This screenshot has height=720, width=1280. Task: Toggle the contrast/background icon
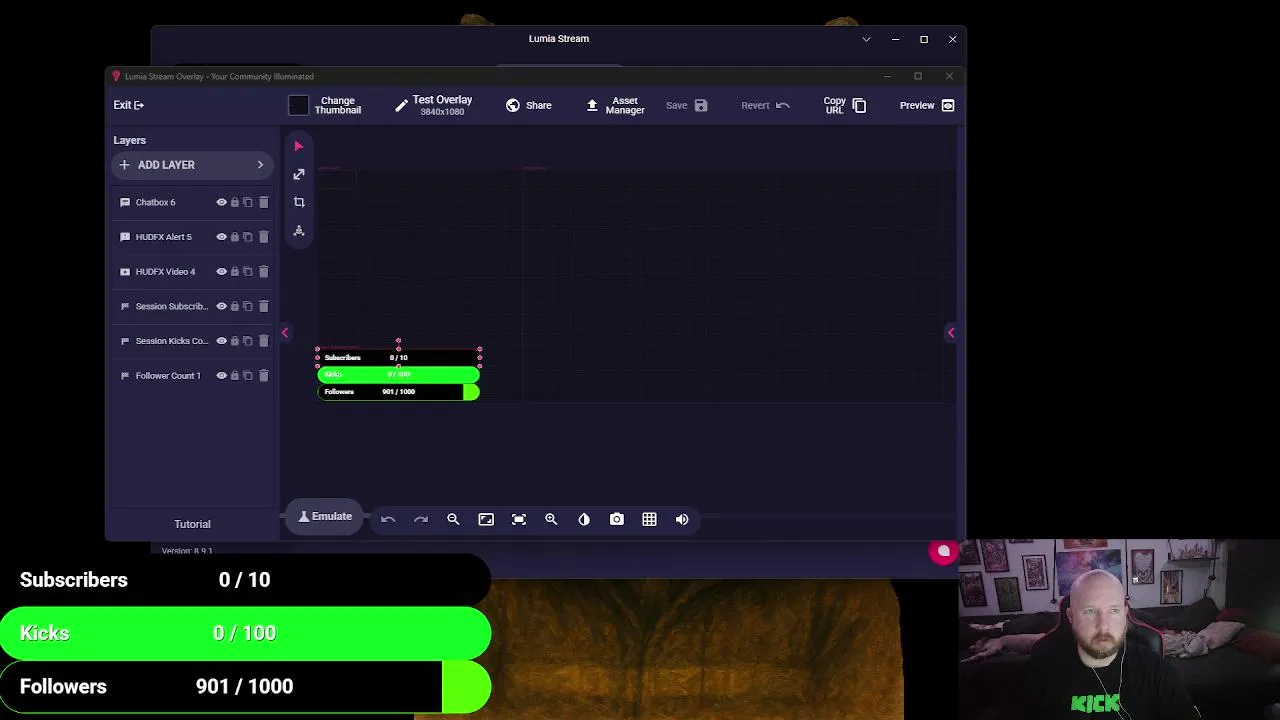584,519
